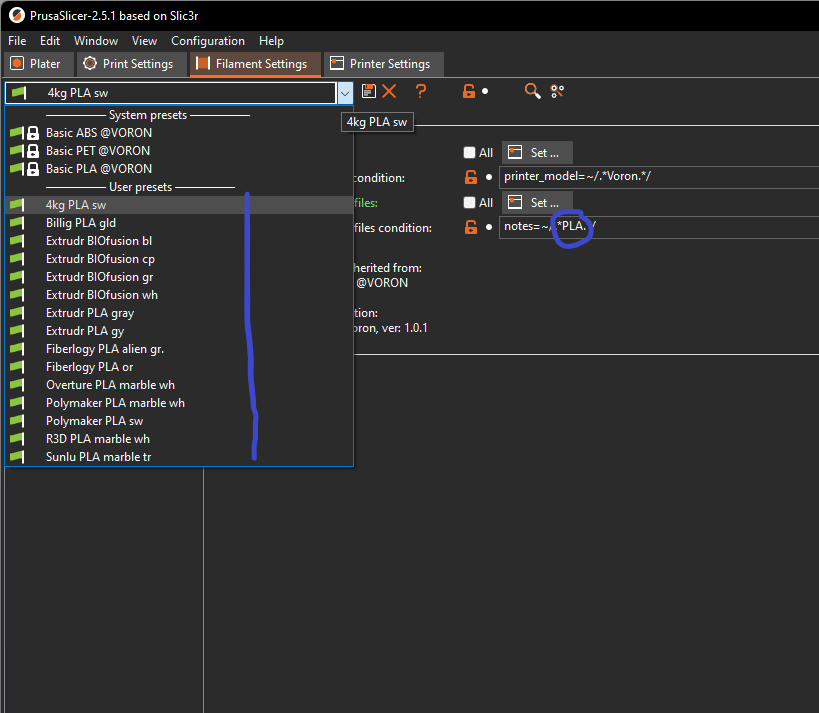Delete the current filament preset
Viewport: 819px width, 713px height.
click(389, 91)
